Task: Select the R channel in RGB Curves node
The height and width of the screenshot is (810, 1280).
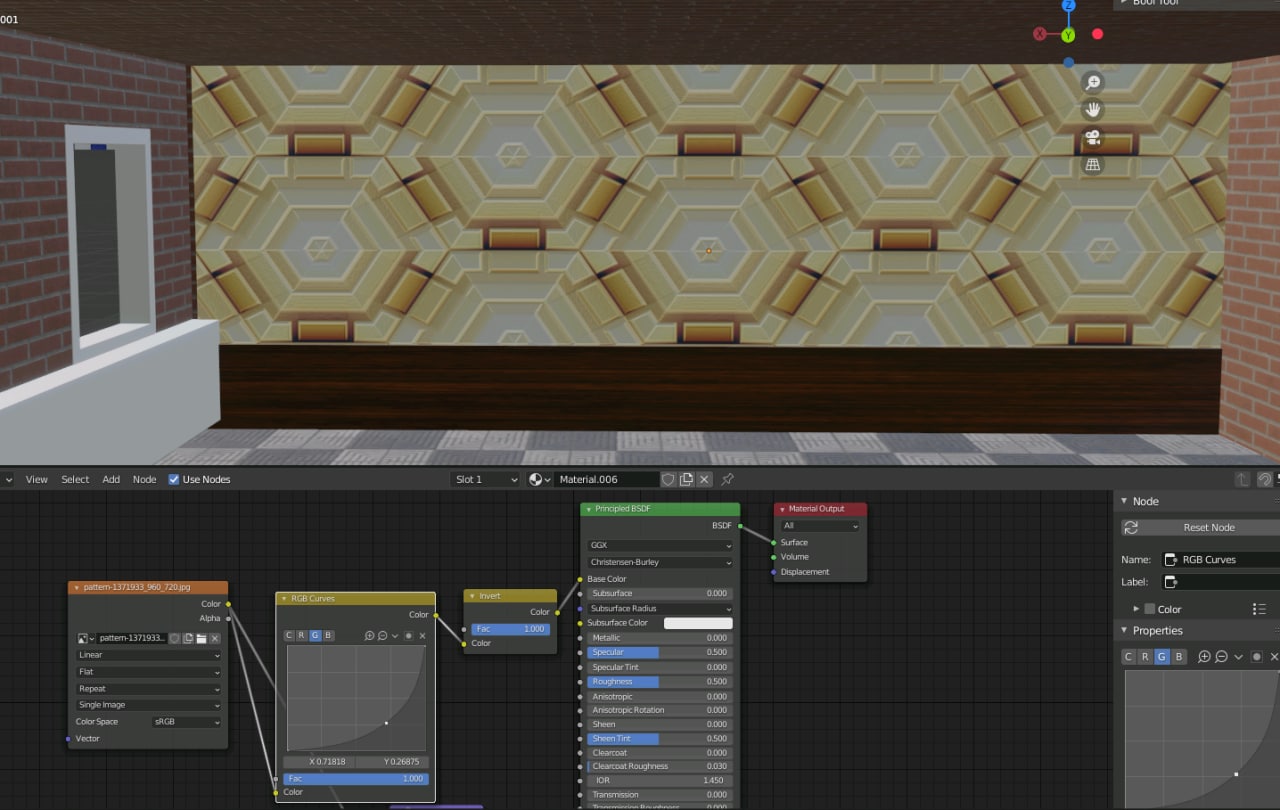Action: [302, 636]
